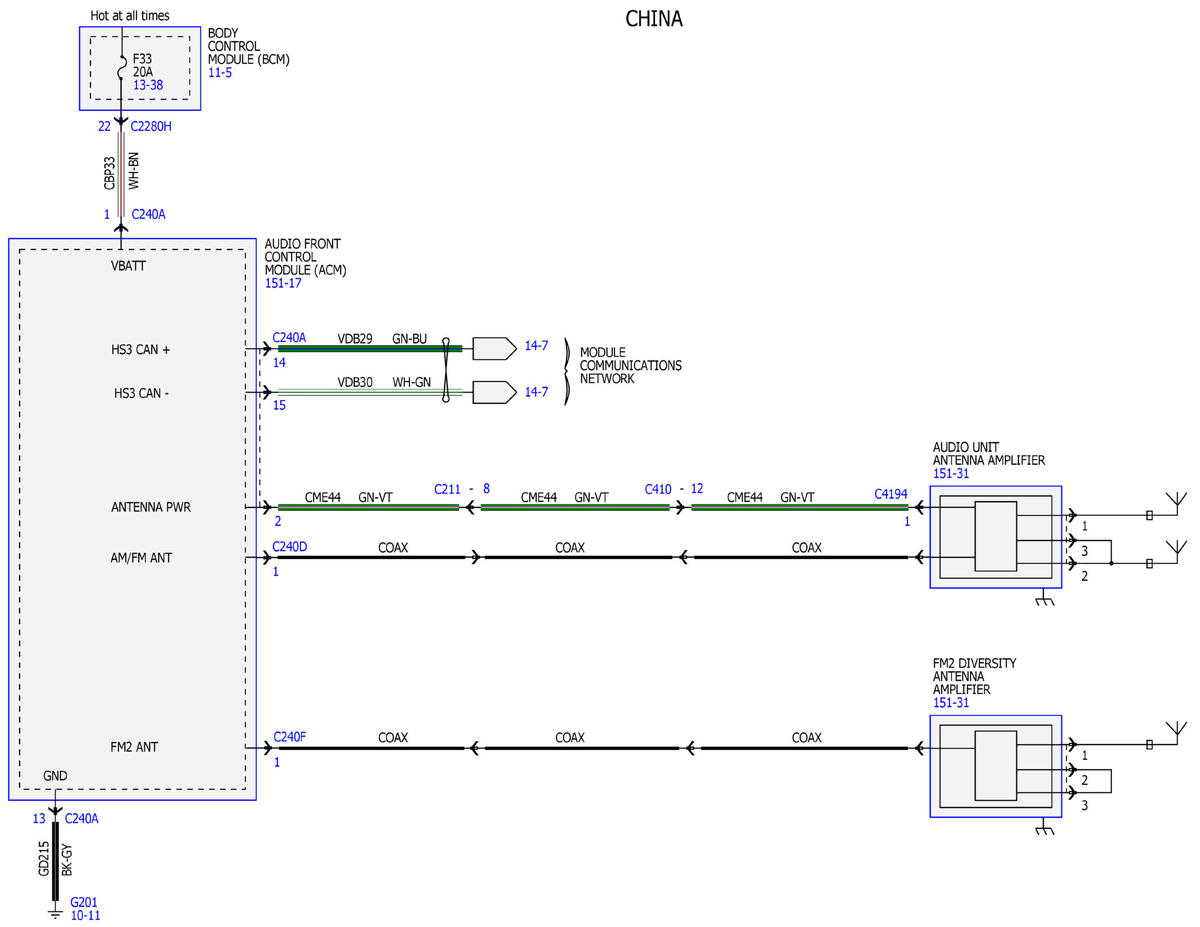Click the ANTENNA PWR pin label
The width and height of the screenshot is (1200, 927).
[x=151, y=508]
